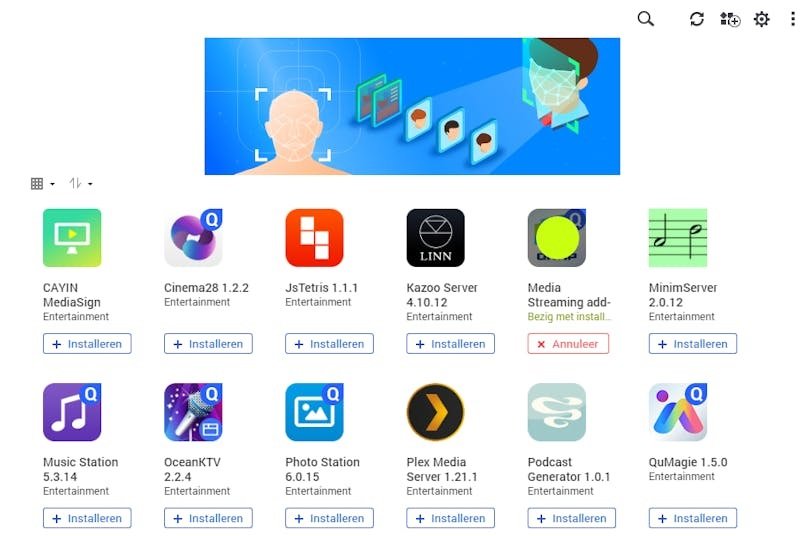This screenshot has height=536, width=800.
Task: Expand the sort order dropdown
Action: (81, 183)
